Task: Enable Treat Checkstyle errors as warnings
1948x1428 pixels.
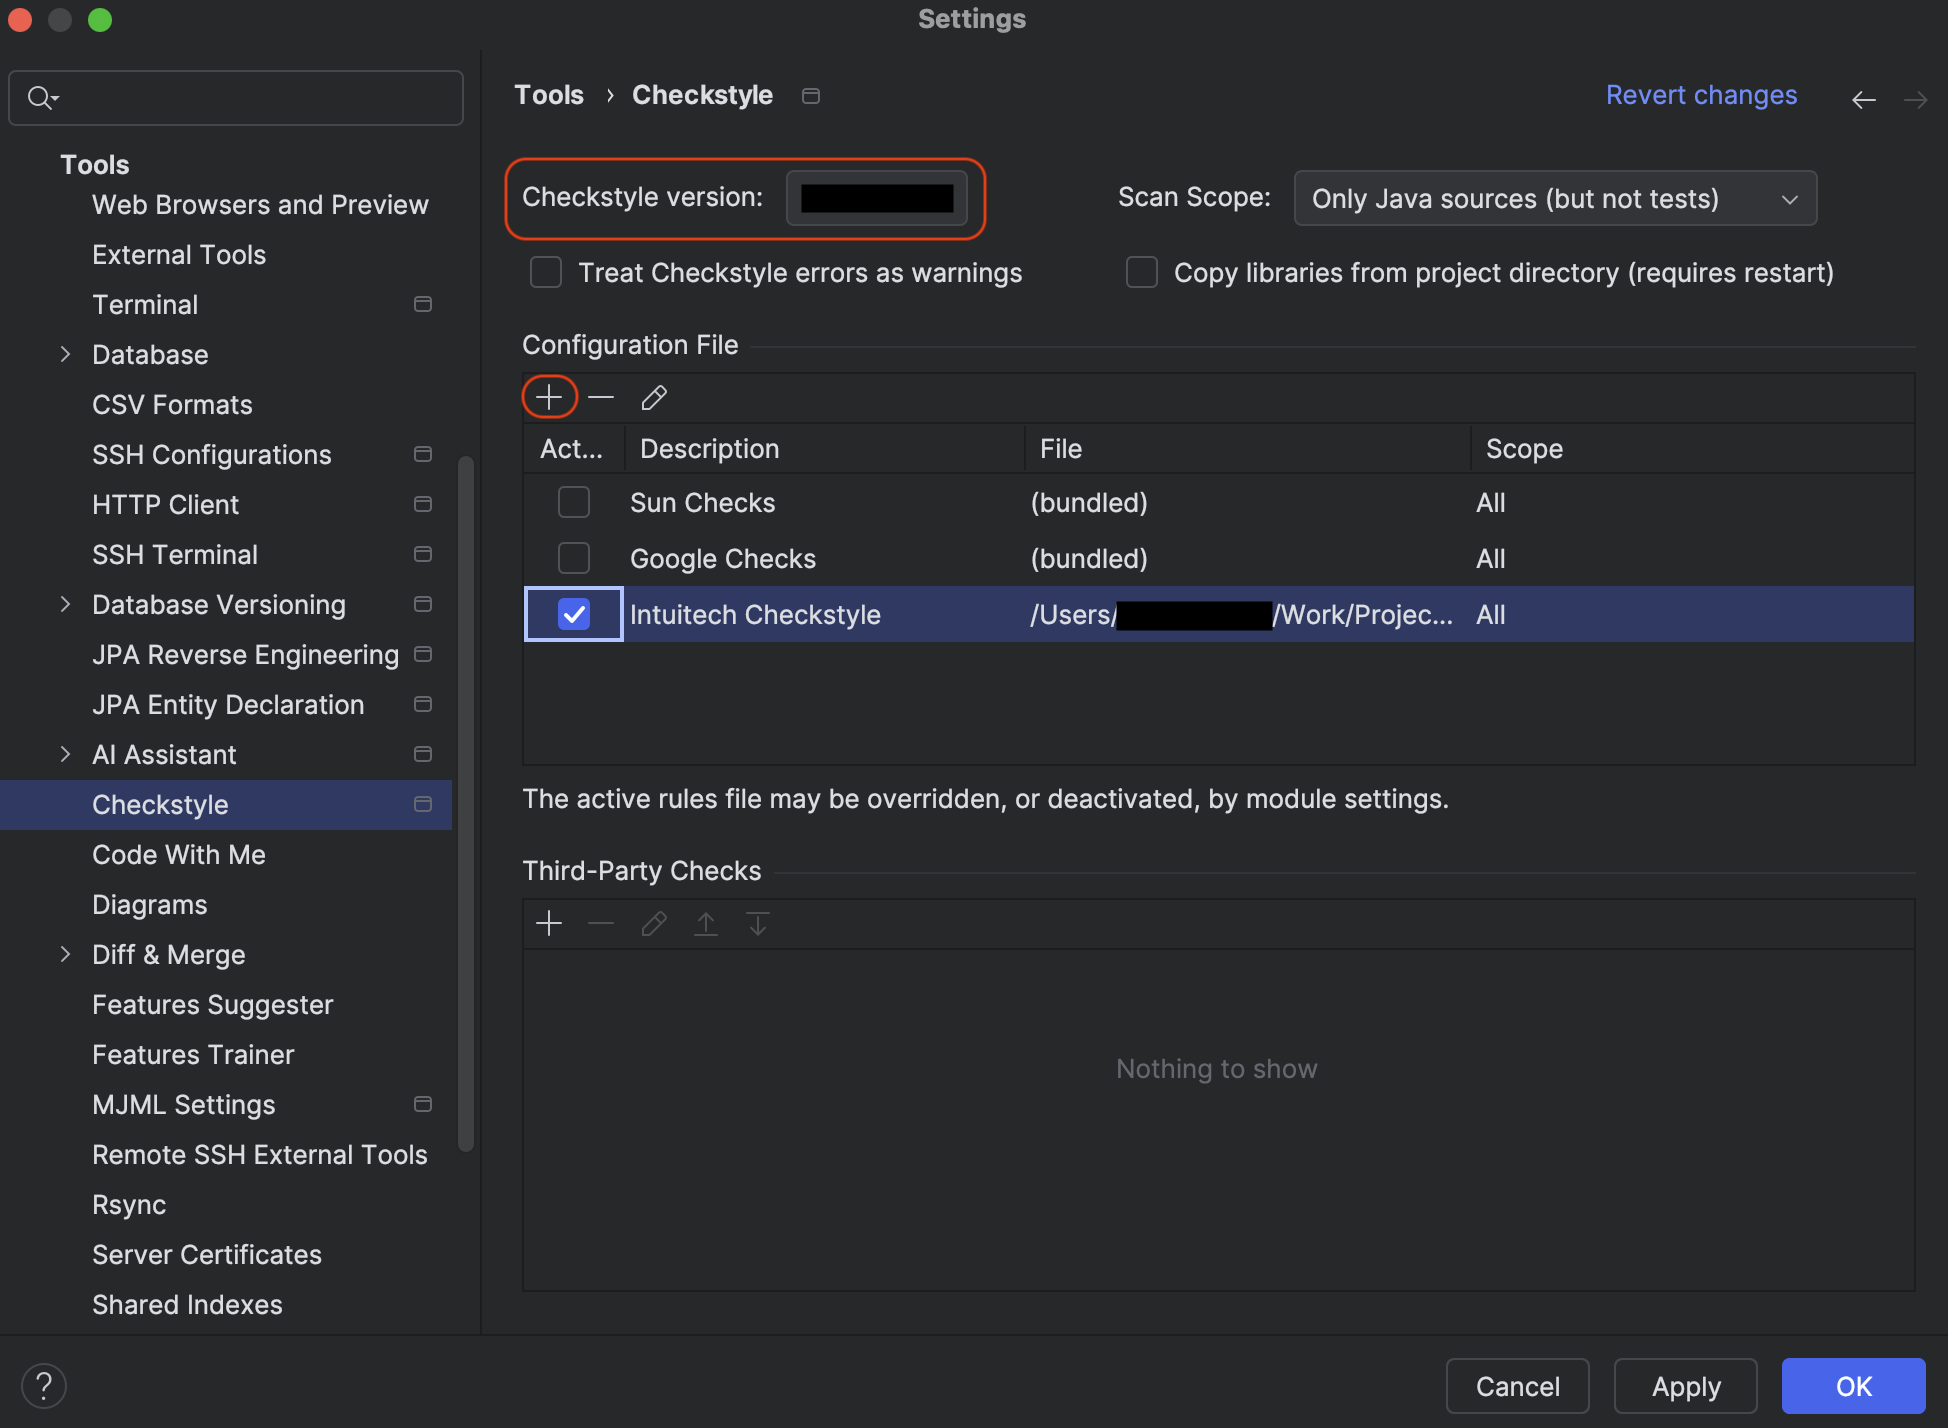Action: click(546, 272)
